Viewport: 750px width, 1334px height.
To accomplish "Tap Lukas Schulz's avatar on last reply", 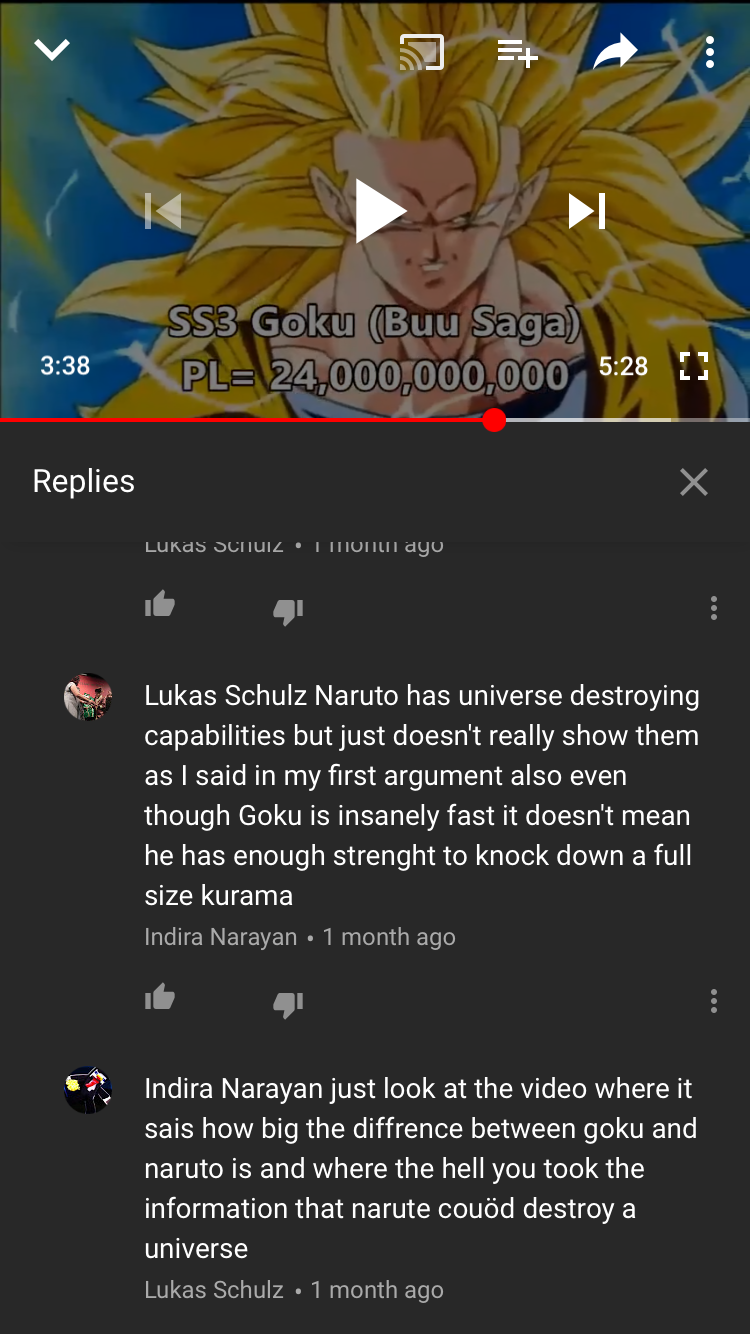I will (x=88, y=1090).
